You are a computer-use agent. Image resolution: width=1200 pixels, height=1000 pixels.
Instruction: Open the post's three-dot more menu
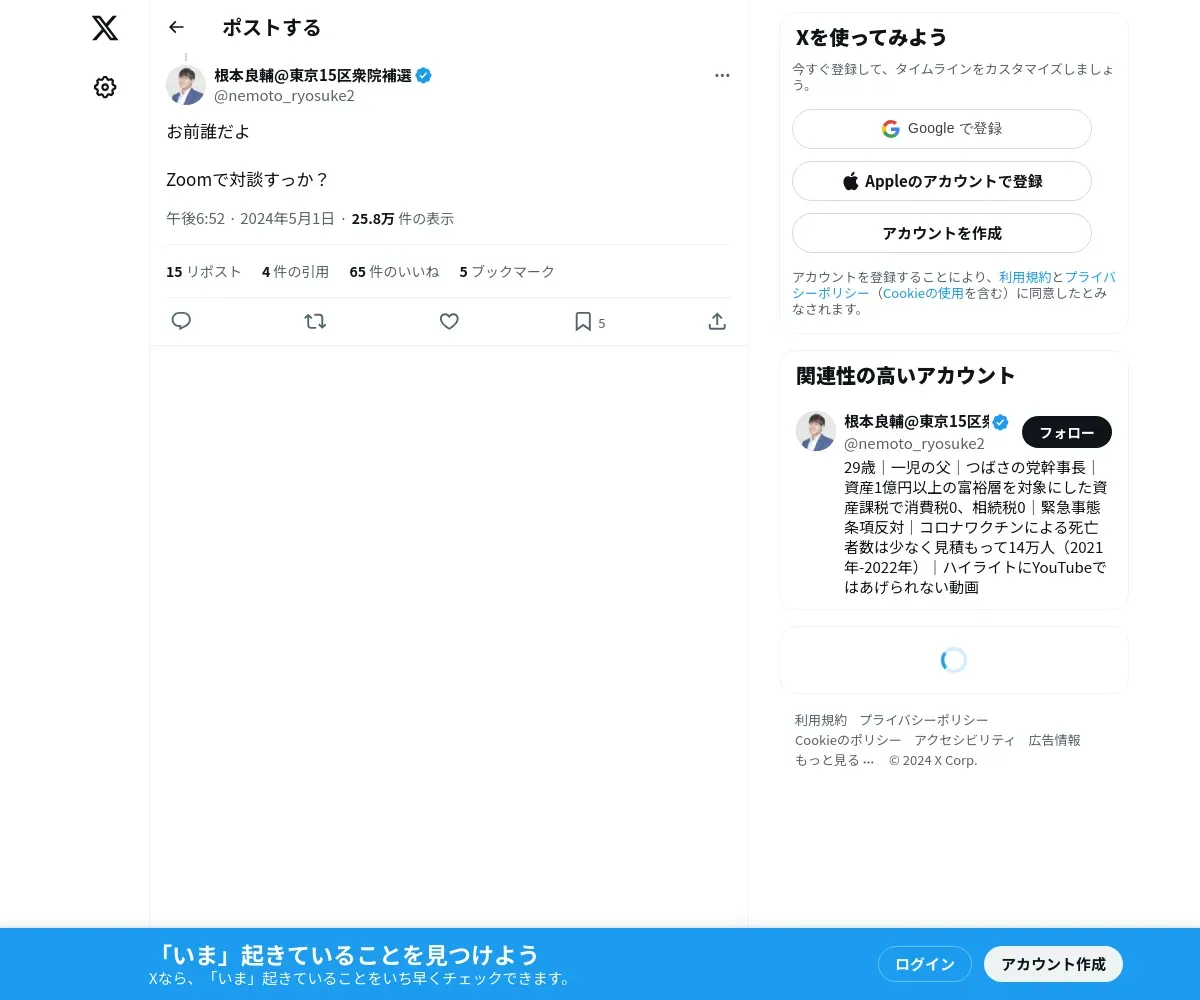tap(722, 75)
